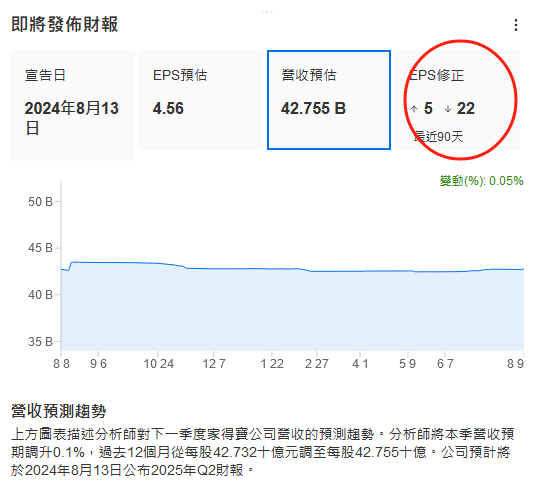The image size is (536, 483).
Task: Click the downward revisions arrow icon
Action: point(448,109)
